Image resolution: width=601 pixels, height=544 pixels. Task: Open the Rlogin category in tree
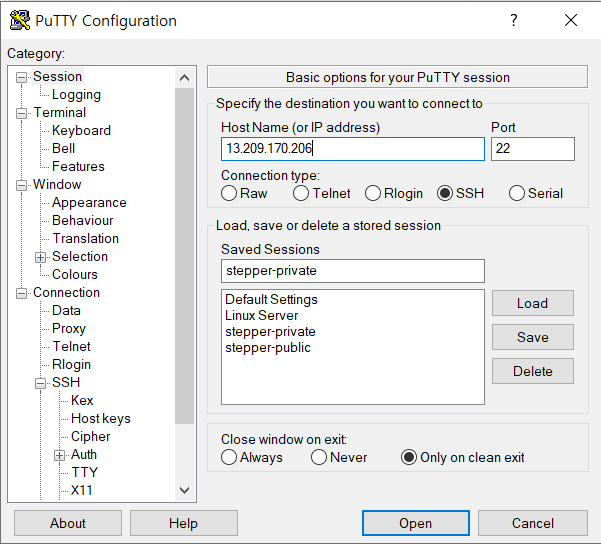(x=71, y=365)
